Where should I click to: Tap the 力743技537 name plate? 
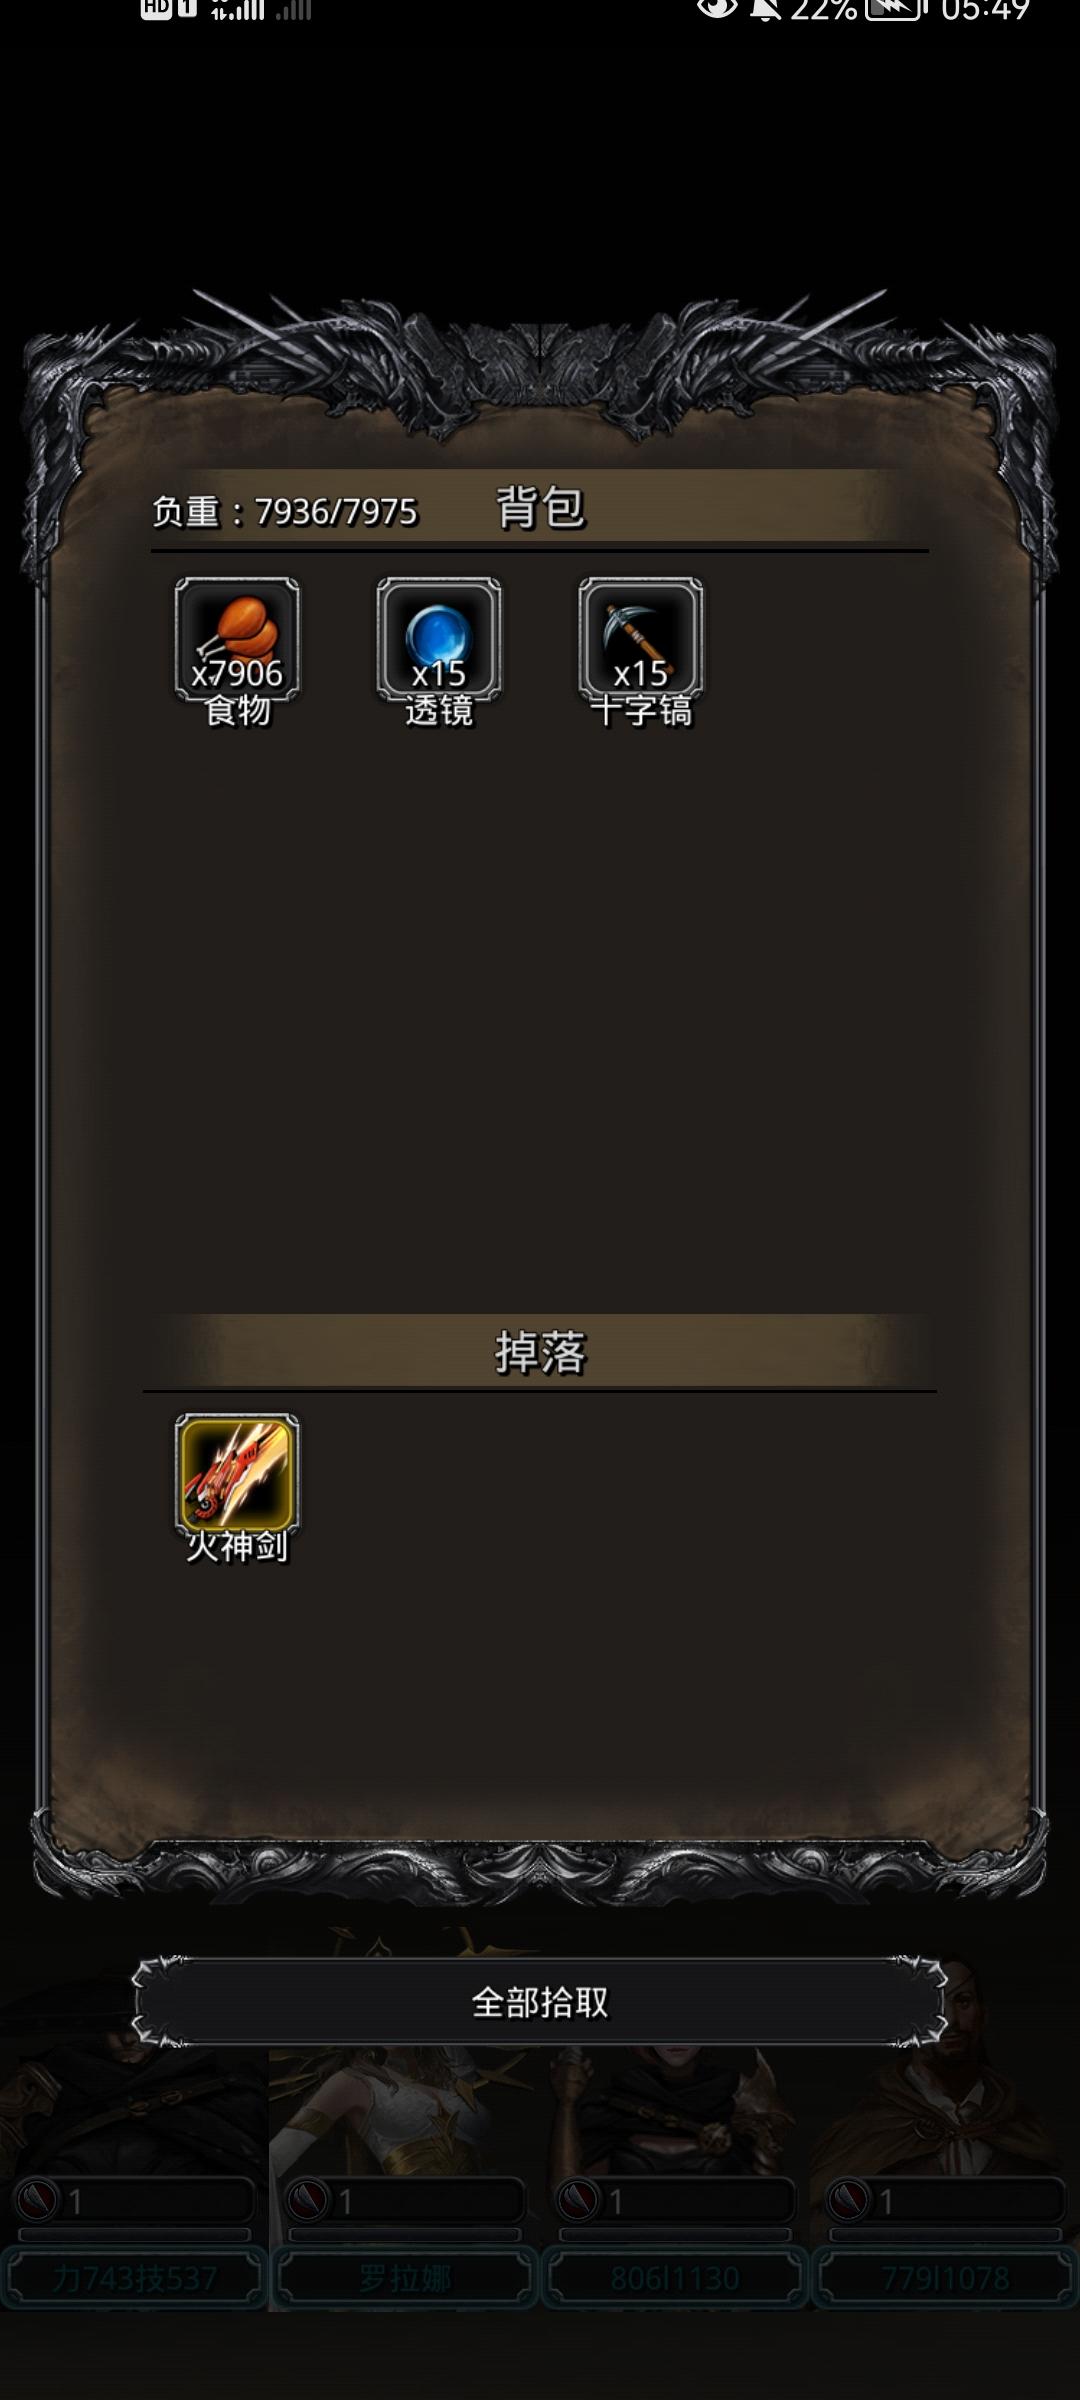tap(134, 2278)
